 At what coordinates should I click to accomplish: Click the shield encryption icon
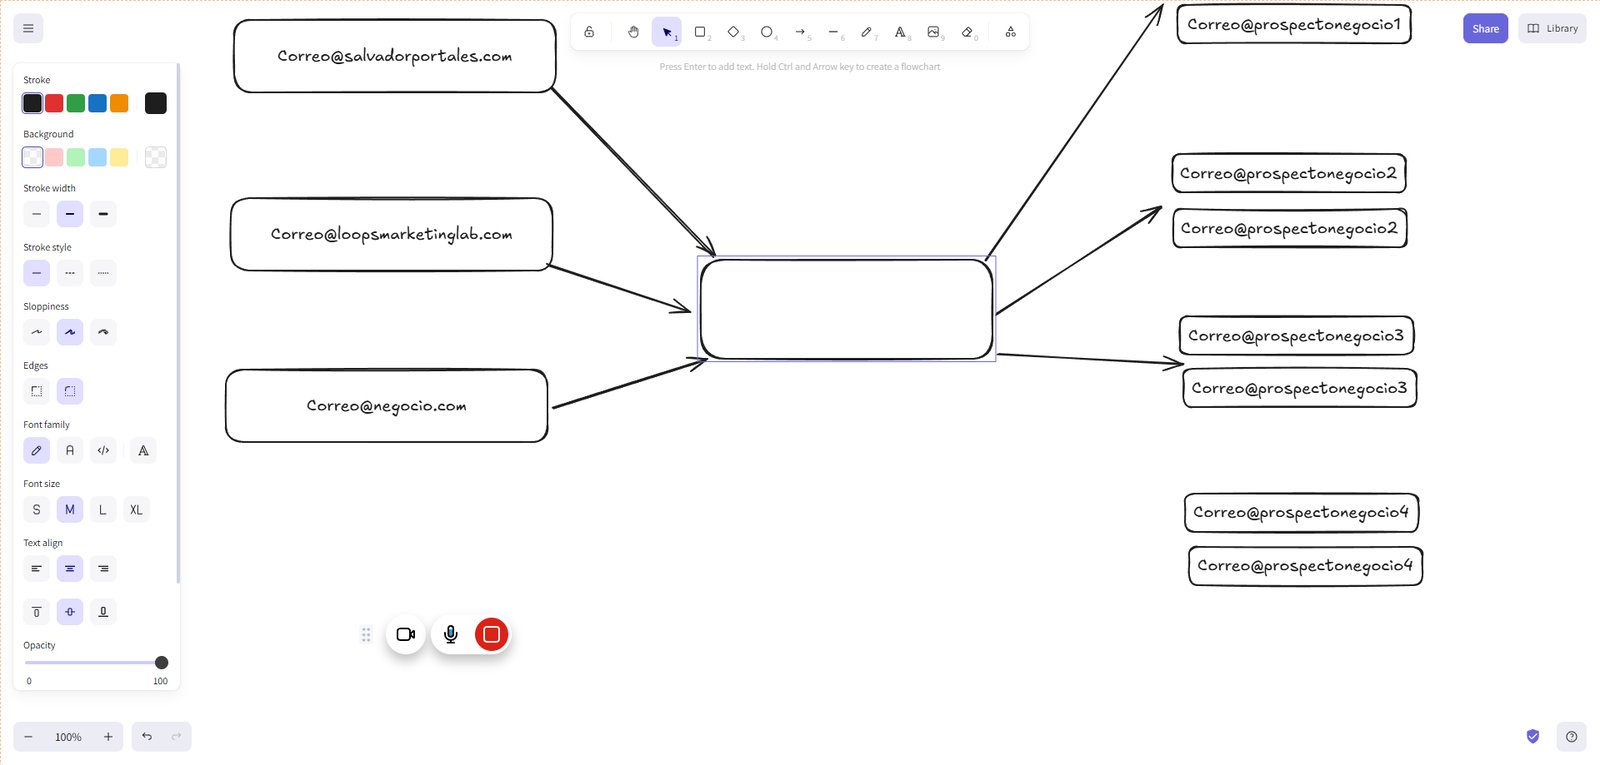[x=1533, y=737]
